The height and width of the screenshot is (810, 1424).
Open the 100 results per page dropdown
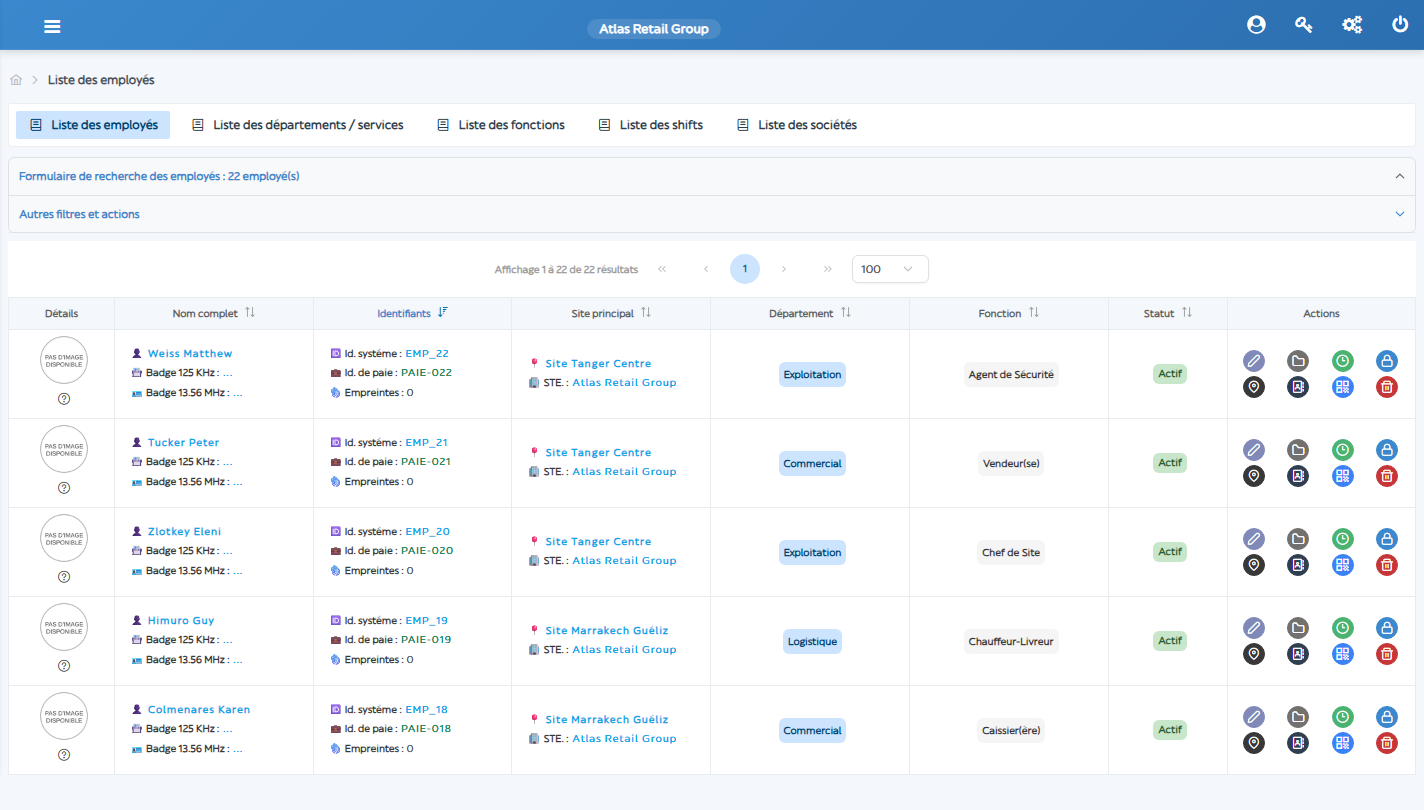(890, 269)
